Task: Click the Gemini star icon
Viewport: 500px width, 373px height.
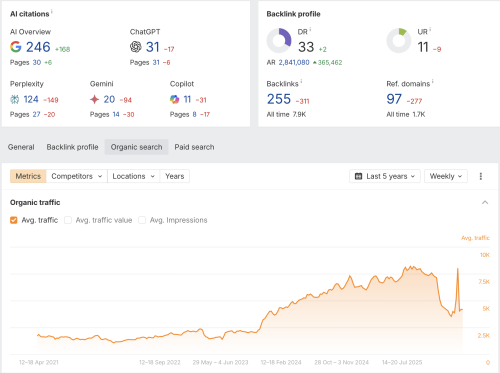Action: point(94,99)
